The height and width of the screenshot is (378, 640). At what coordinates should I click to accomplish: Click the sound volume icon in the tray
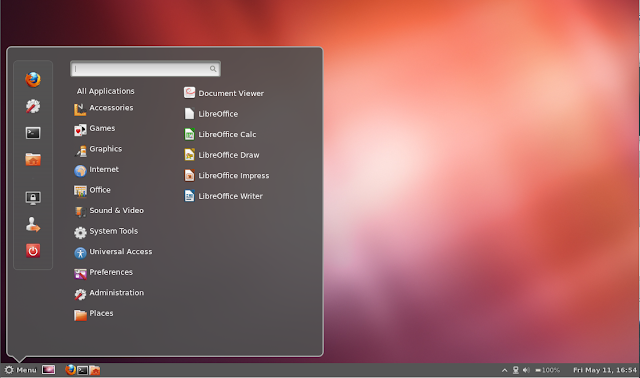pos(526,370)
